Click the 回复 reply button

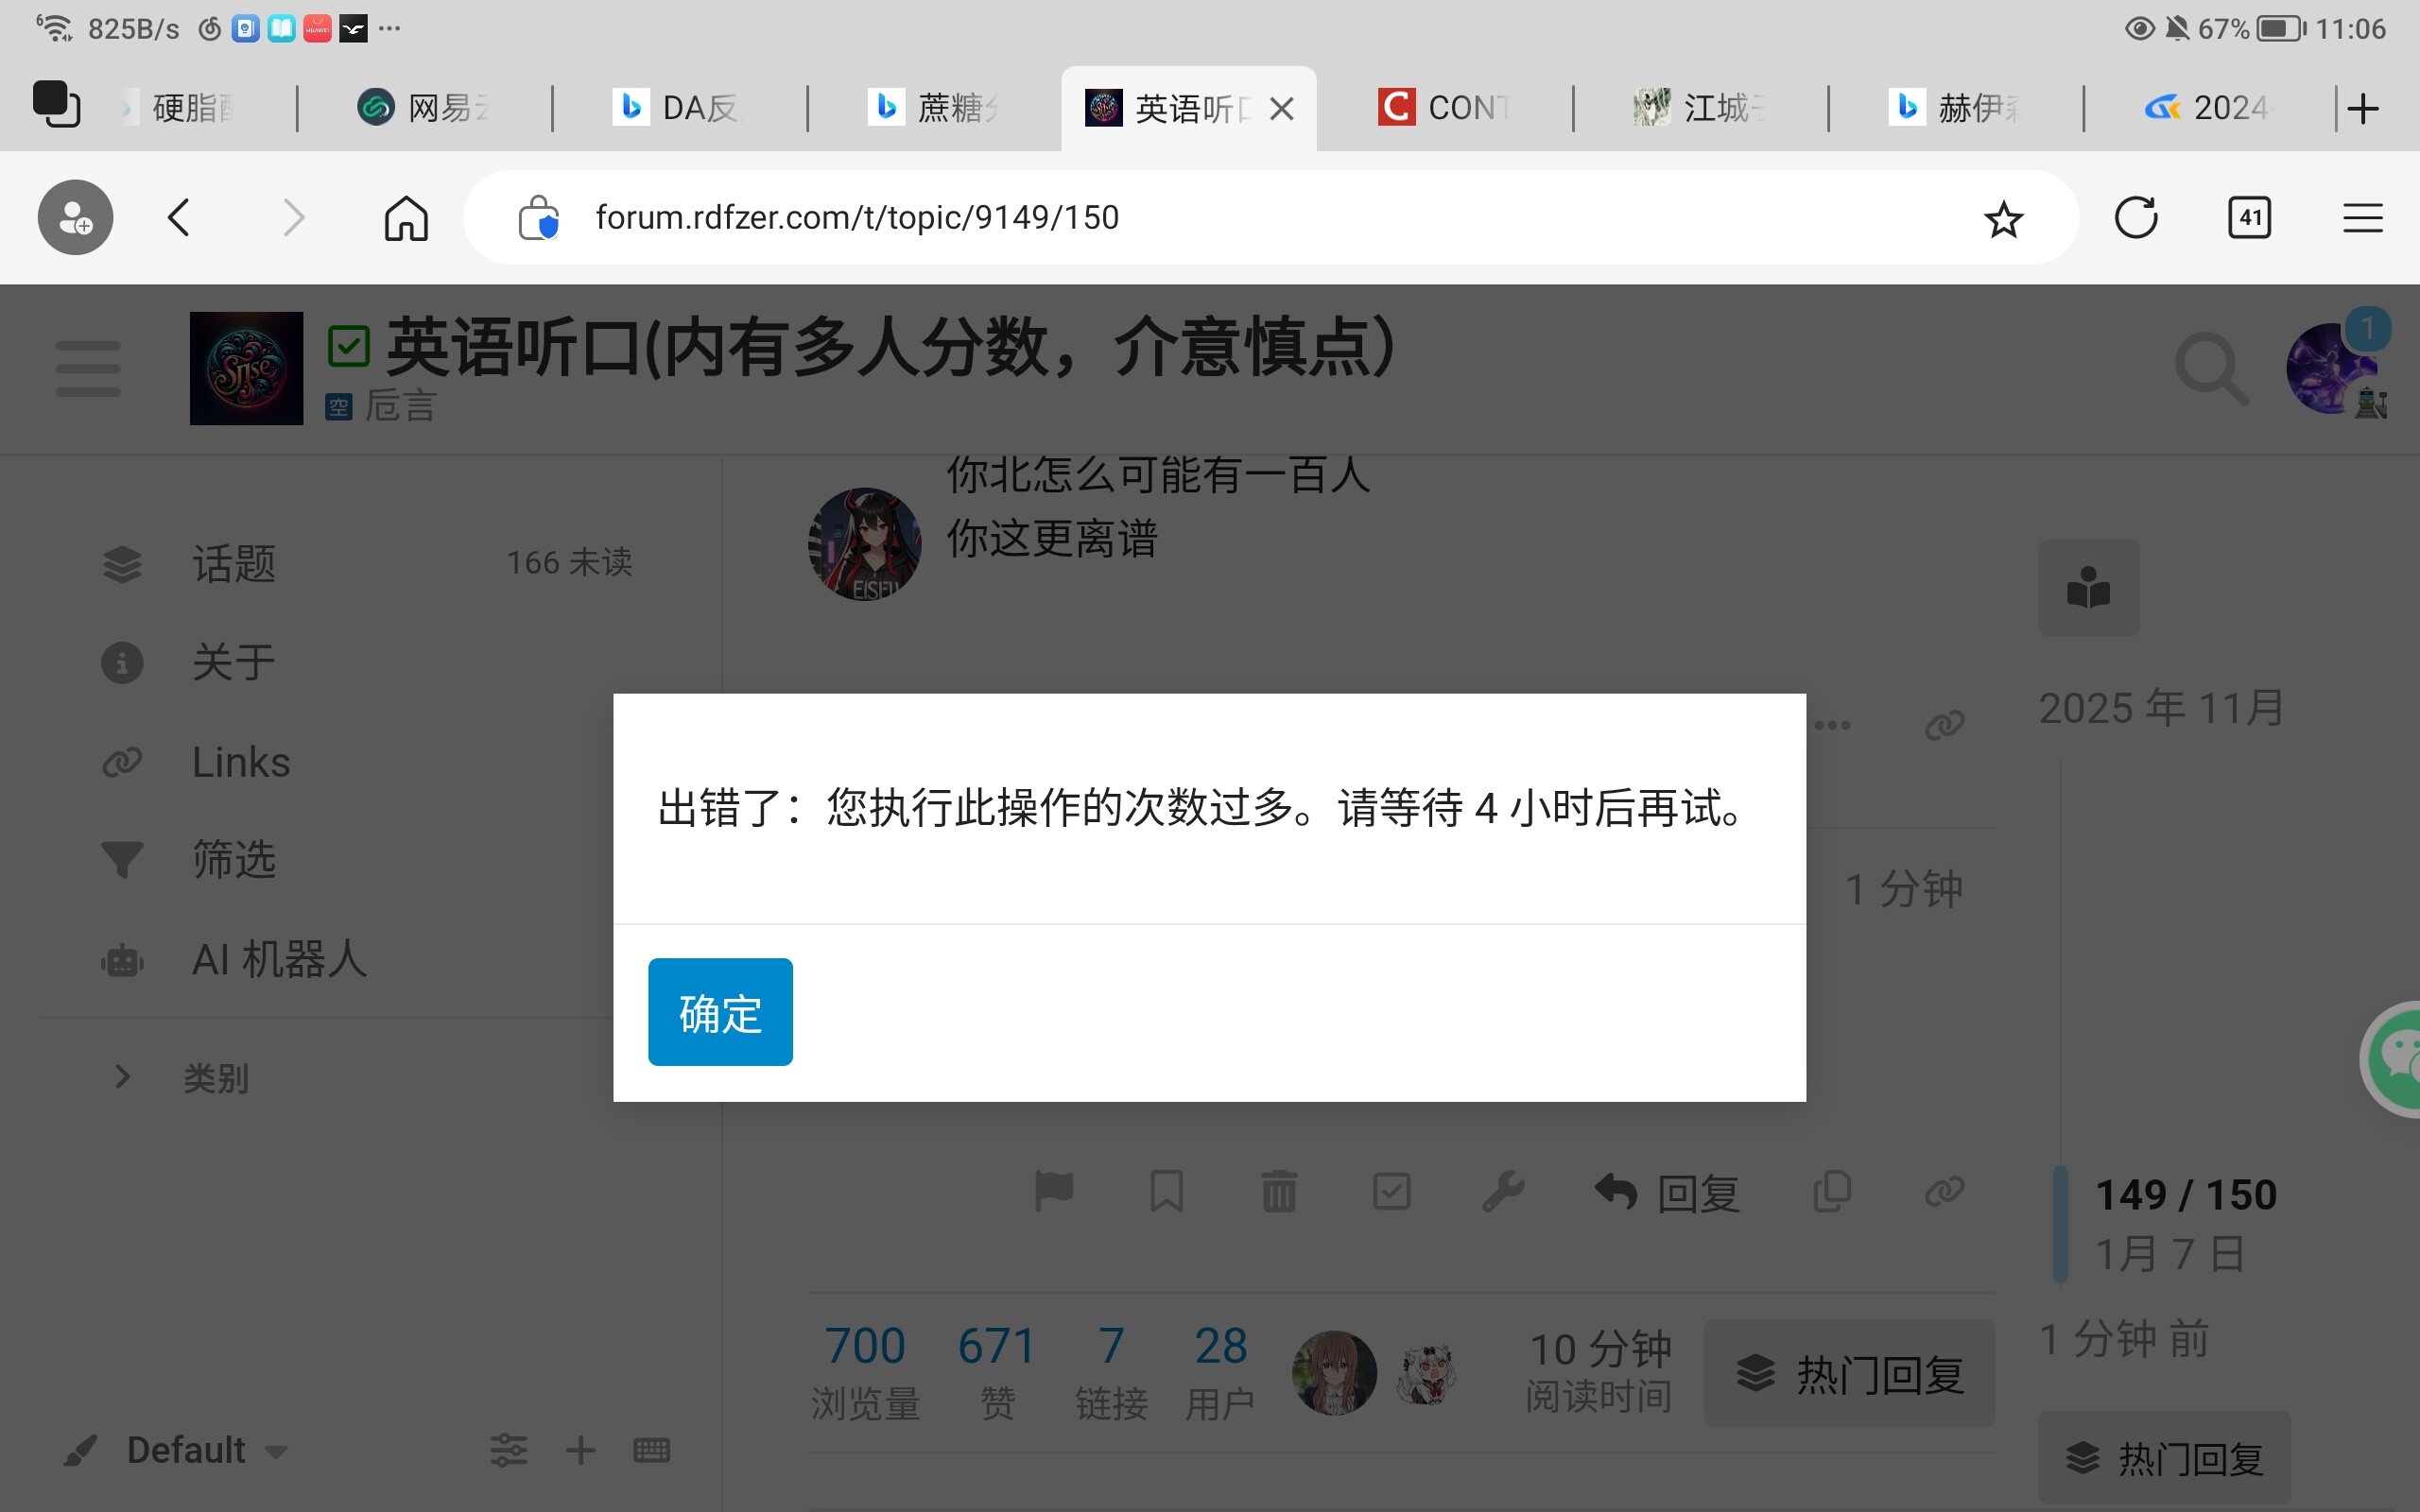(x=1663, y=1191)
